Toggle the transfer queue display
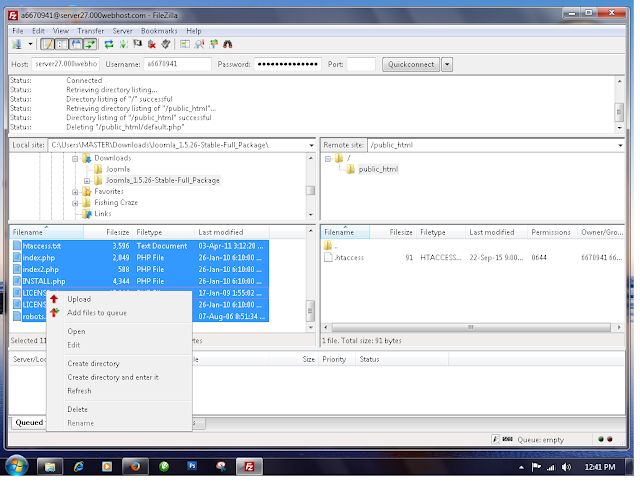 click(x=90, y=44)
